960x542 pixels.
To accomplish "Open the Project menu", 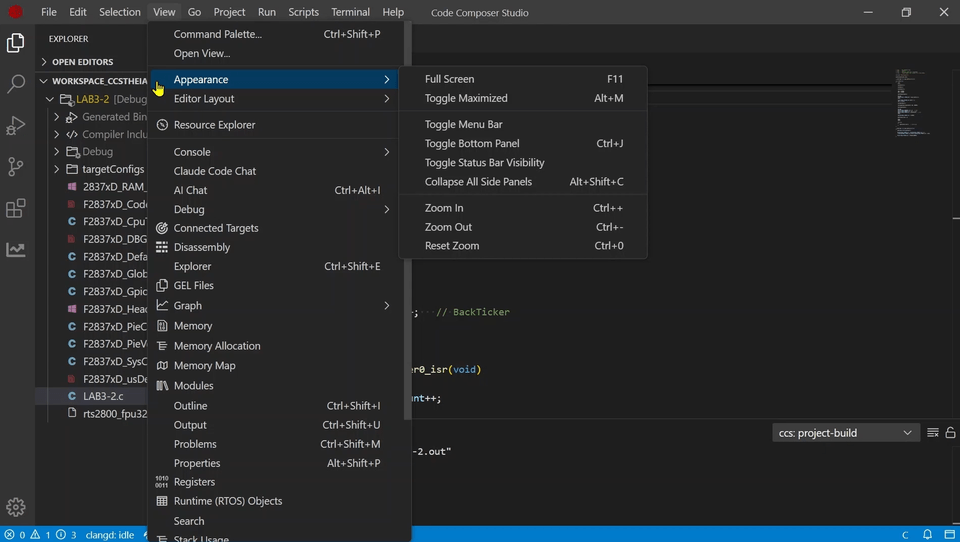I will [229, 12].
